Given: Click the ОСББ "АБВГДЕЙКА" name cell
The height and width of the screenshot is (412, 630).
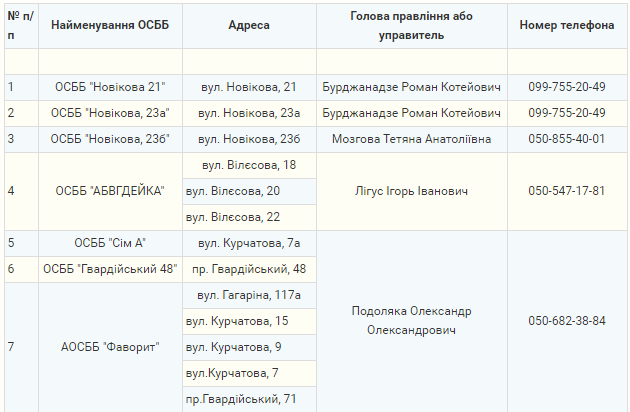Looking at the screenshot, I should click(110, 190).
